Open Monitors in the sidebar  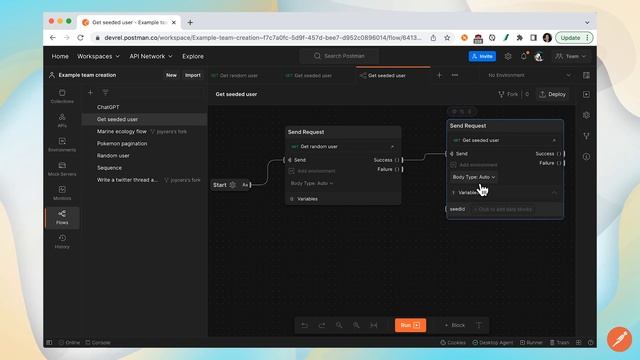point(62,193)
